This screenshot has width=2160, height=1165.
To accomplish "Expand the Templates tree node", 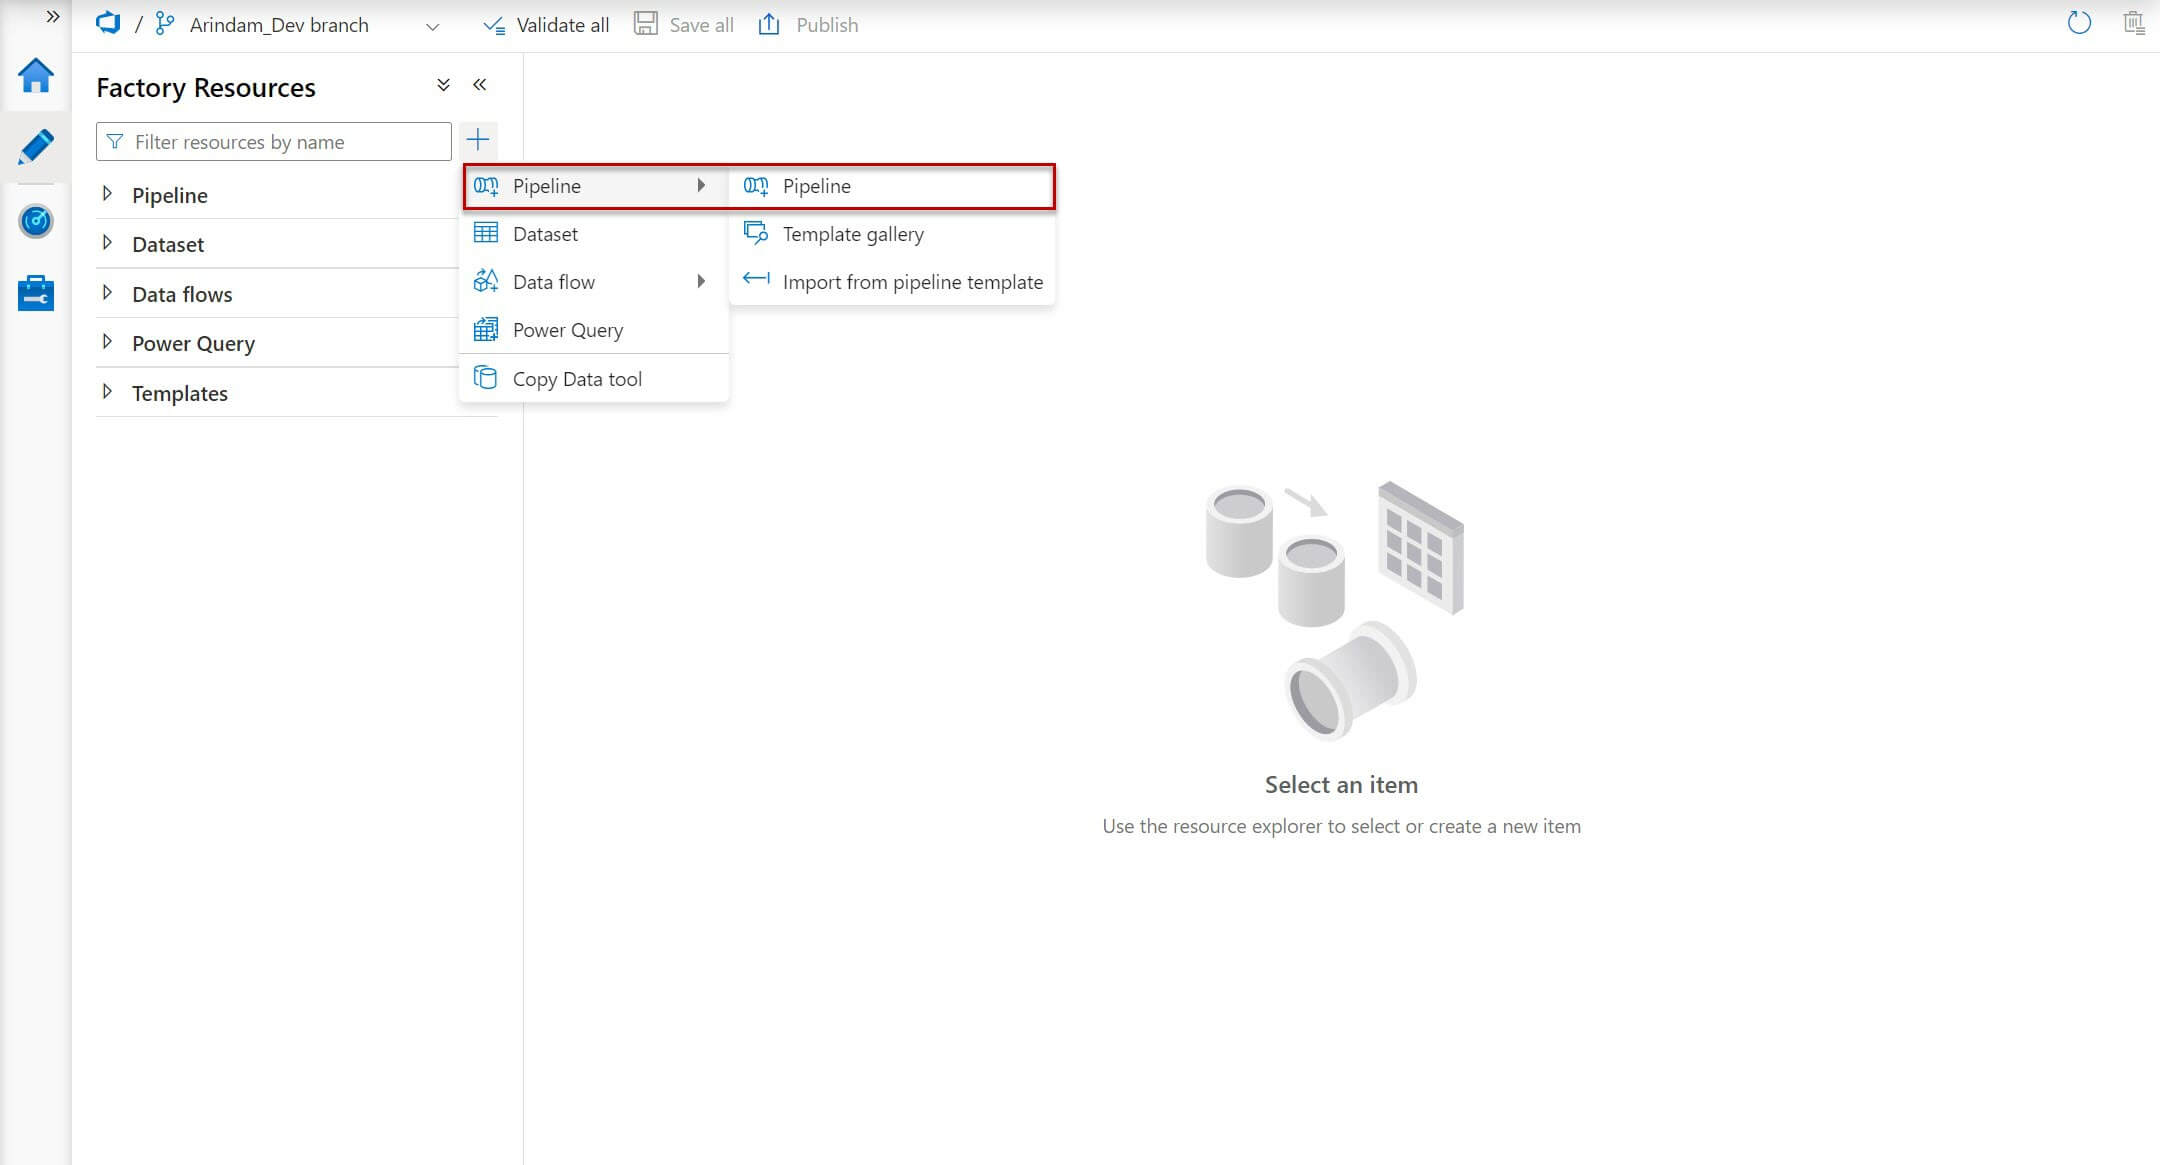I will click(x=107, y=392).
